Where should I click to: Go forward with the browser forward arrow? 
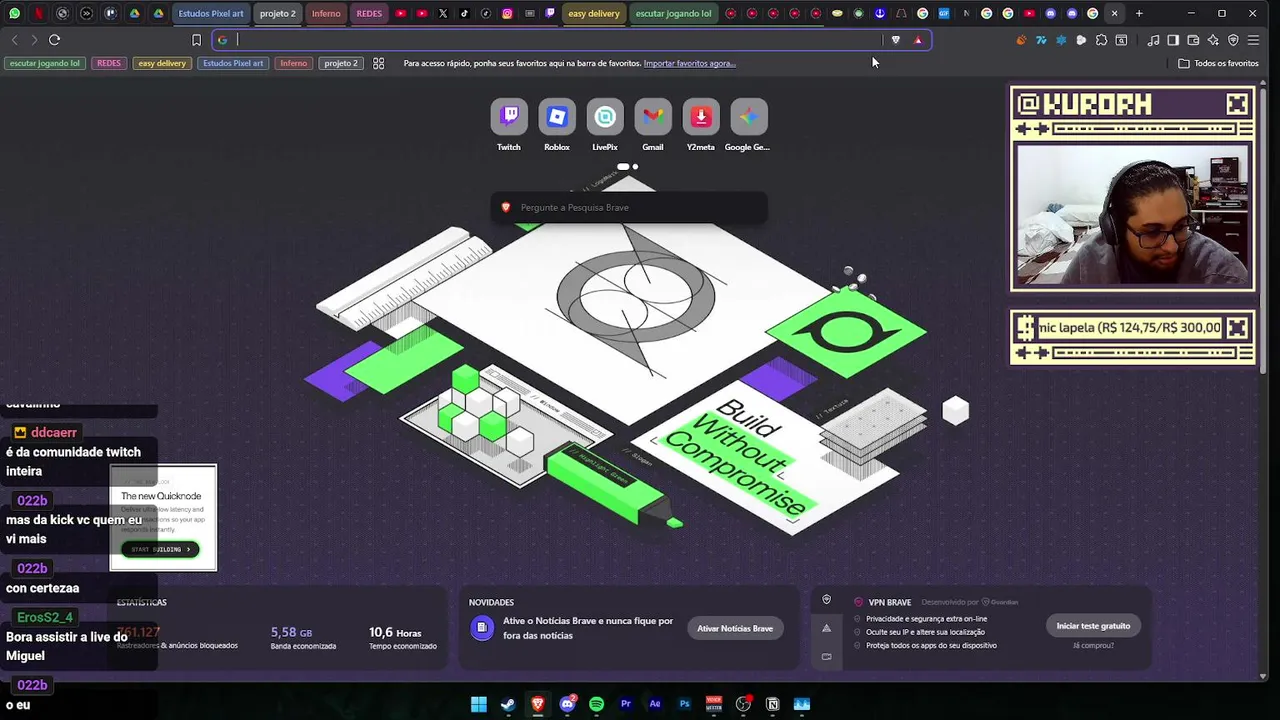(34, 40)
